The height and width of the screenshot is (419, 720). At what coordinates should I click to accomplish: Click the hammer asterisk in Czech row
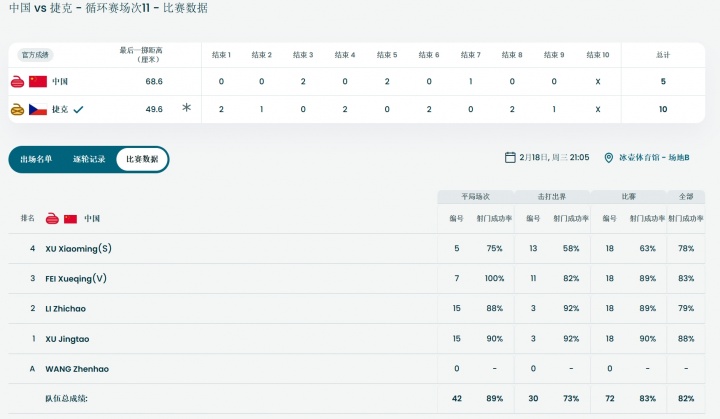(186, 108)
